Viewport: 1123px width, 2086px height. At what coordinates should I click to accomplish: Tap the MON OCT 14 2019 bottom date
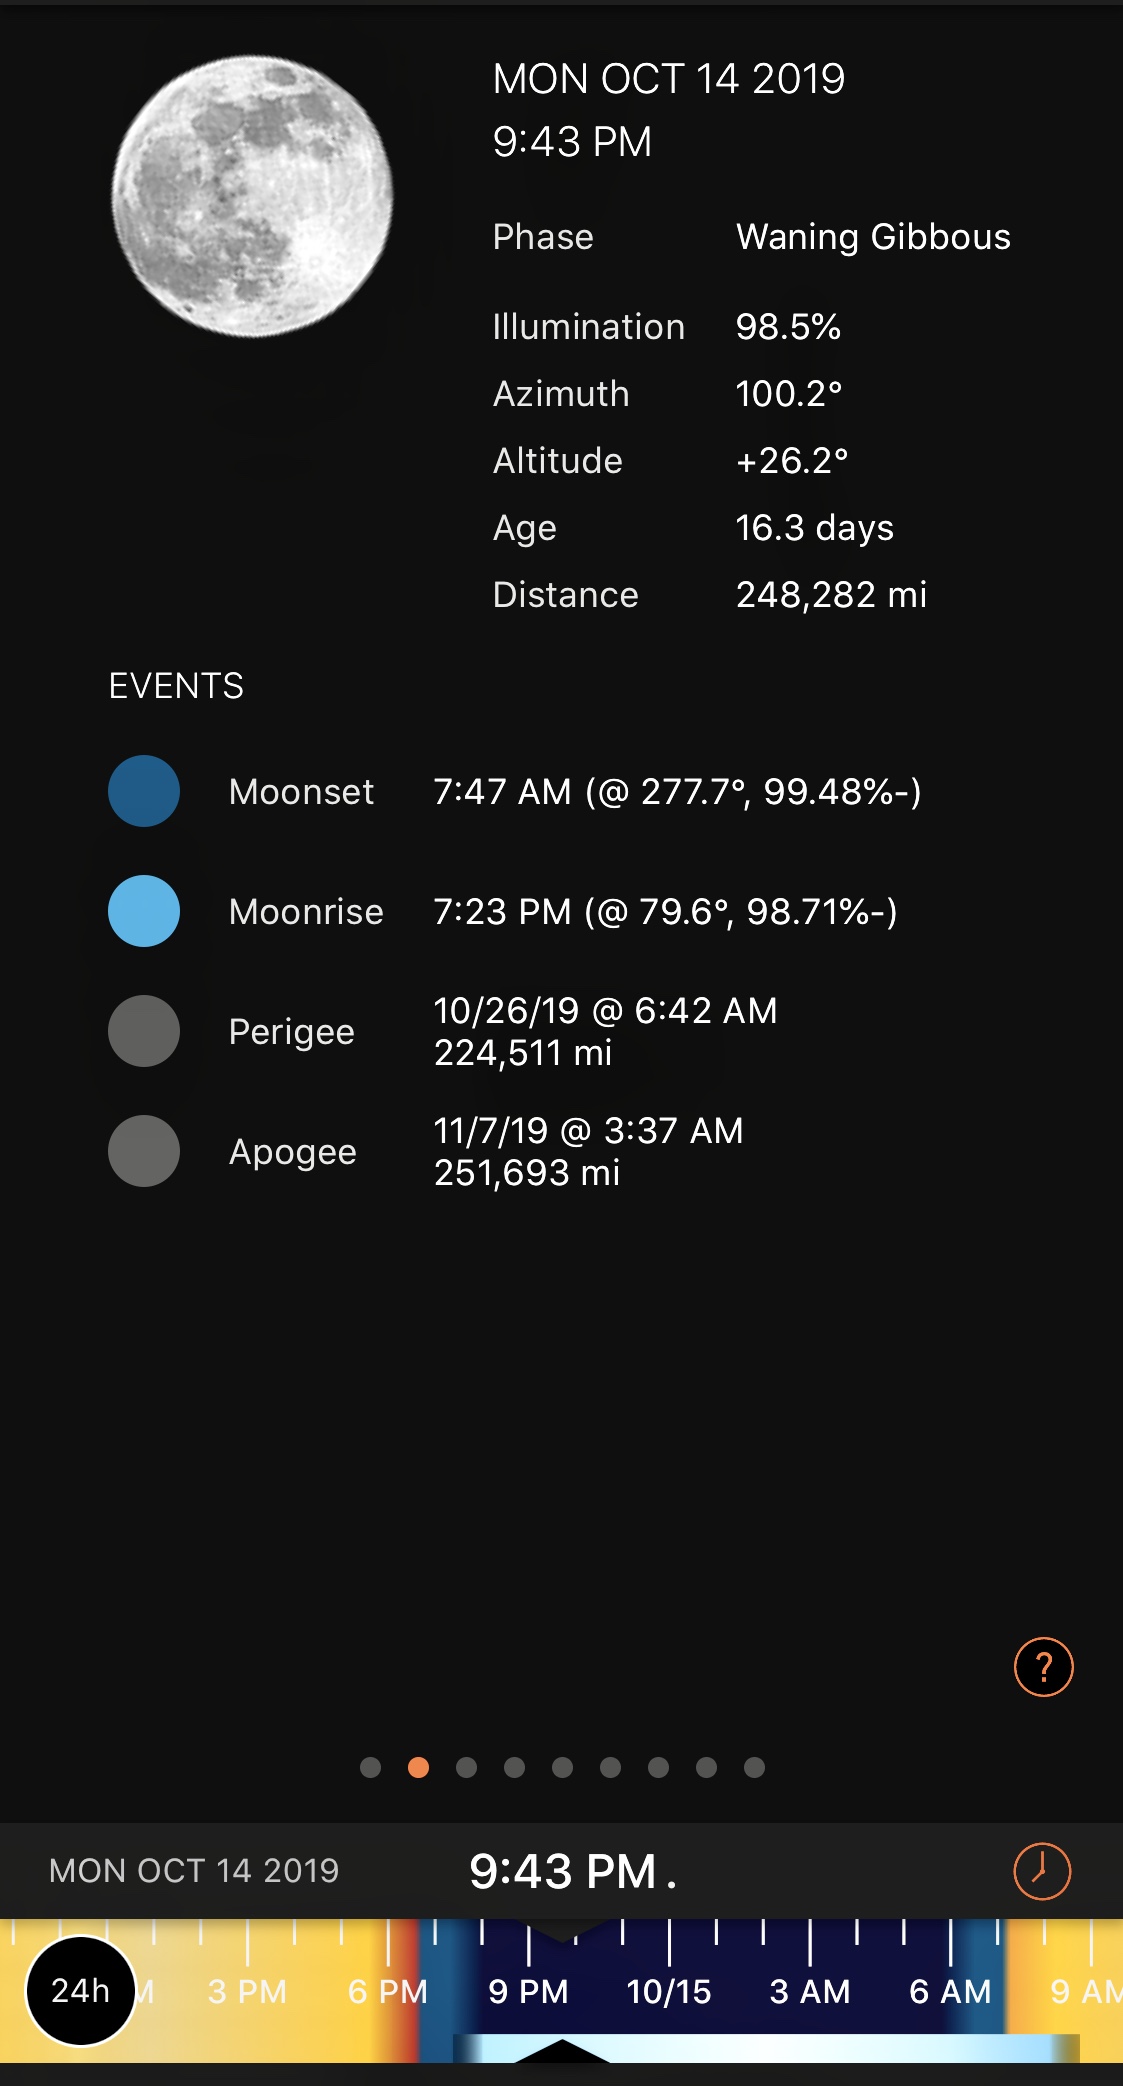pyautogui.click(x=194, y=1871)
